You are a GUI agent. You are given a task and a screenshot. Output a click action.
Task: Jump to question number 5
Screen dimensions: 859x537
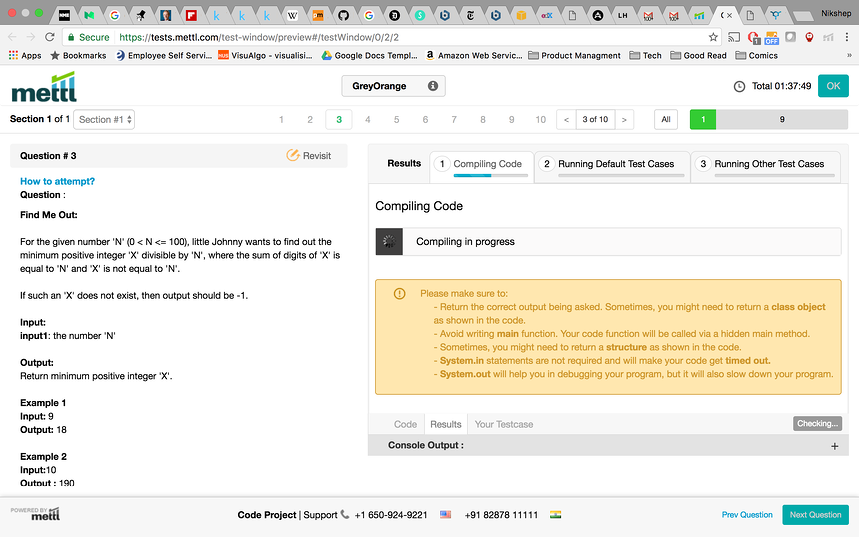[x=396, y=119]
